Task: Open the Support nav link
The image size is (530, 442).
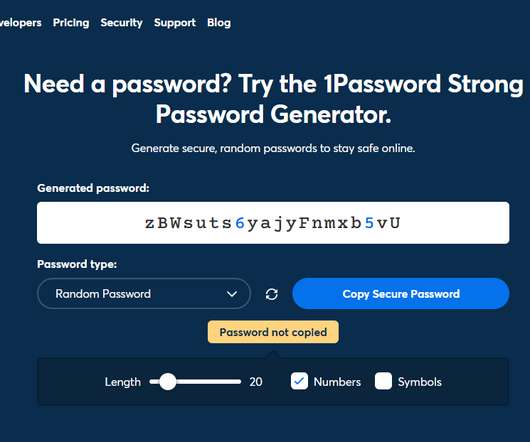Action: point(175,23)
